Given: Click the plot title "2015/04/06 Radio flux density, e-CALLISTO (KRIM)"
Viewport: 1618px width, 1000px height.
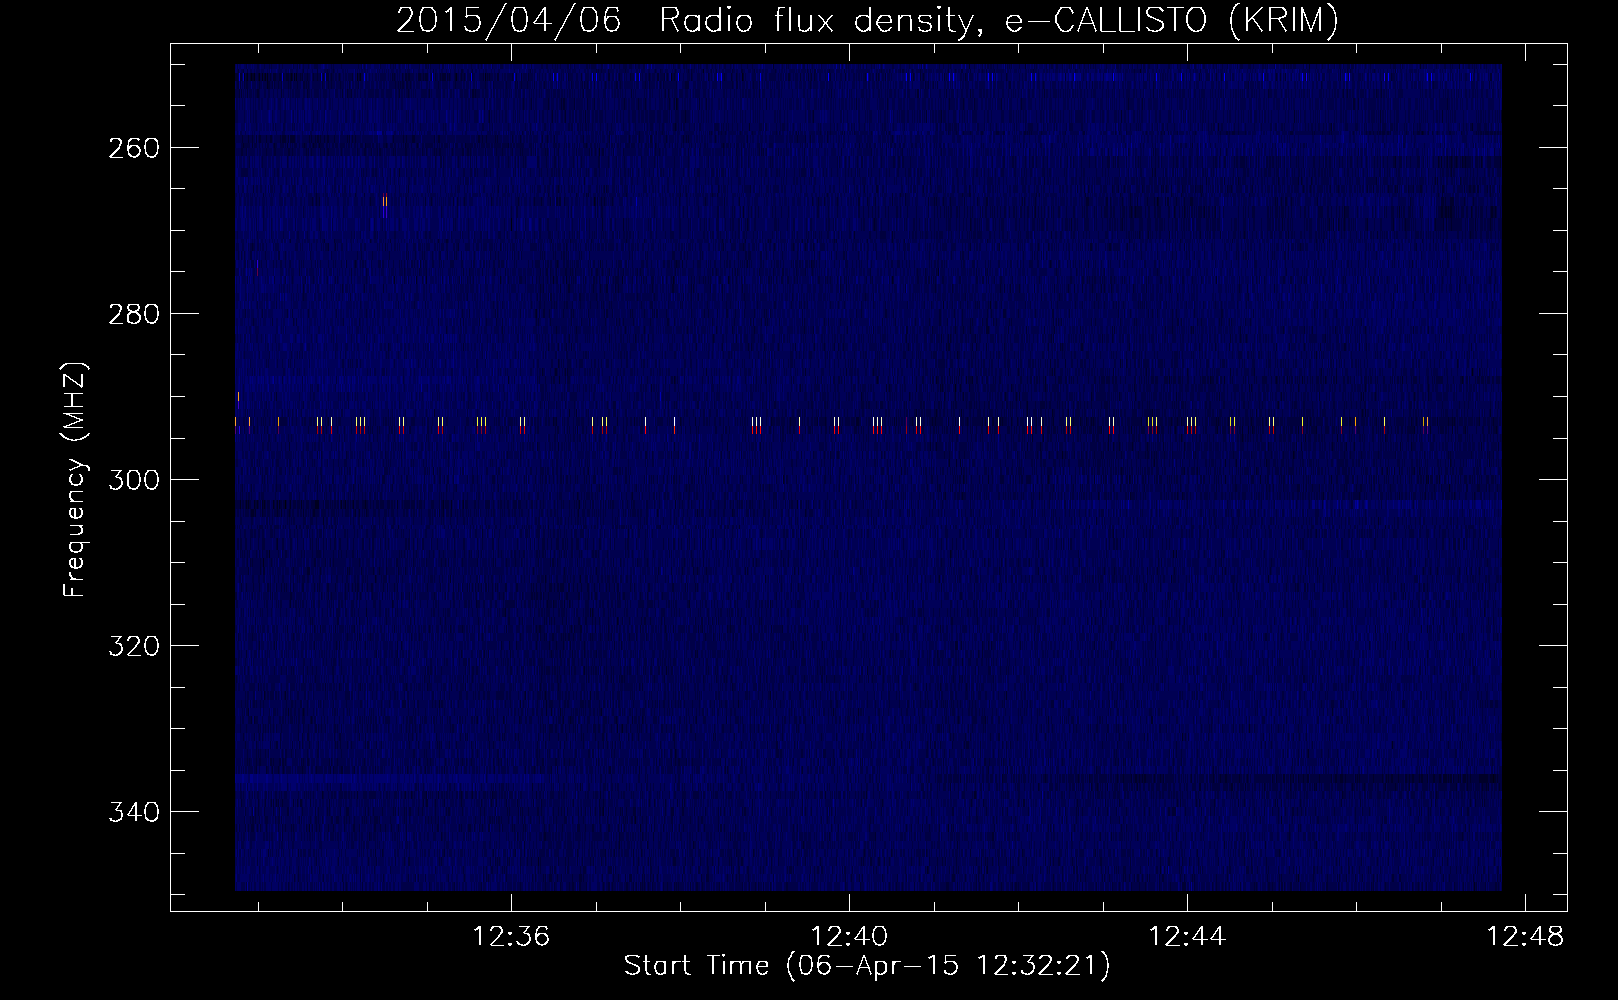Looking at the screenshot, I should coord(867,21).
